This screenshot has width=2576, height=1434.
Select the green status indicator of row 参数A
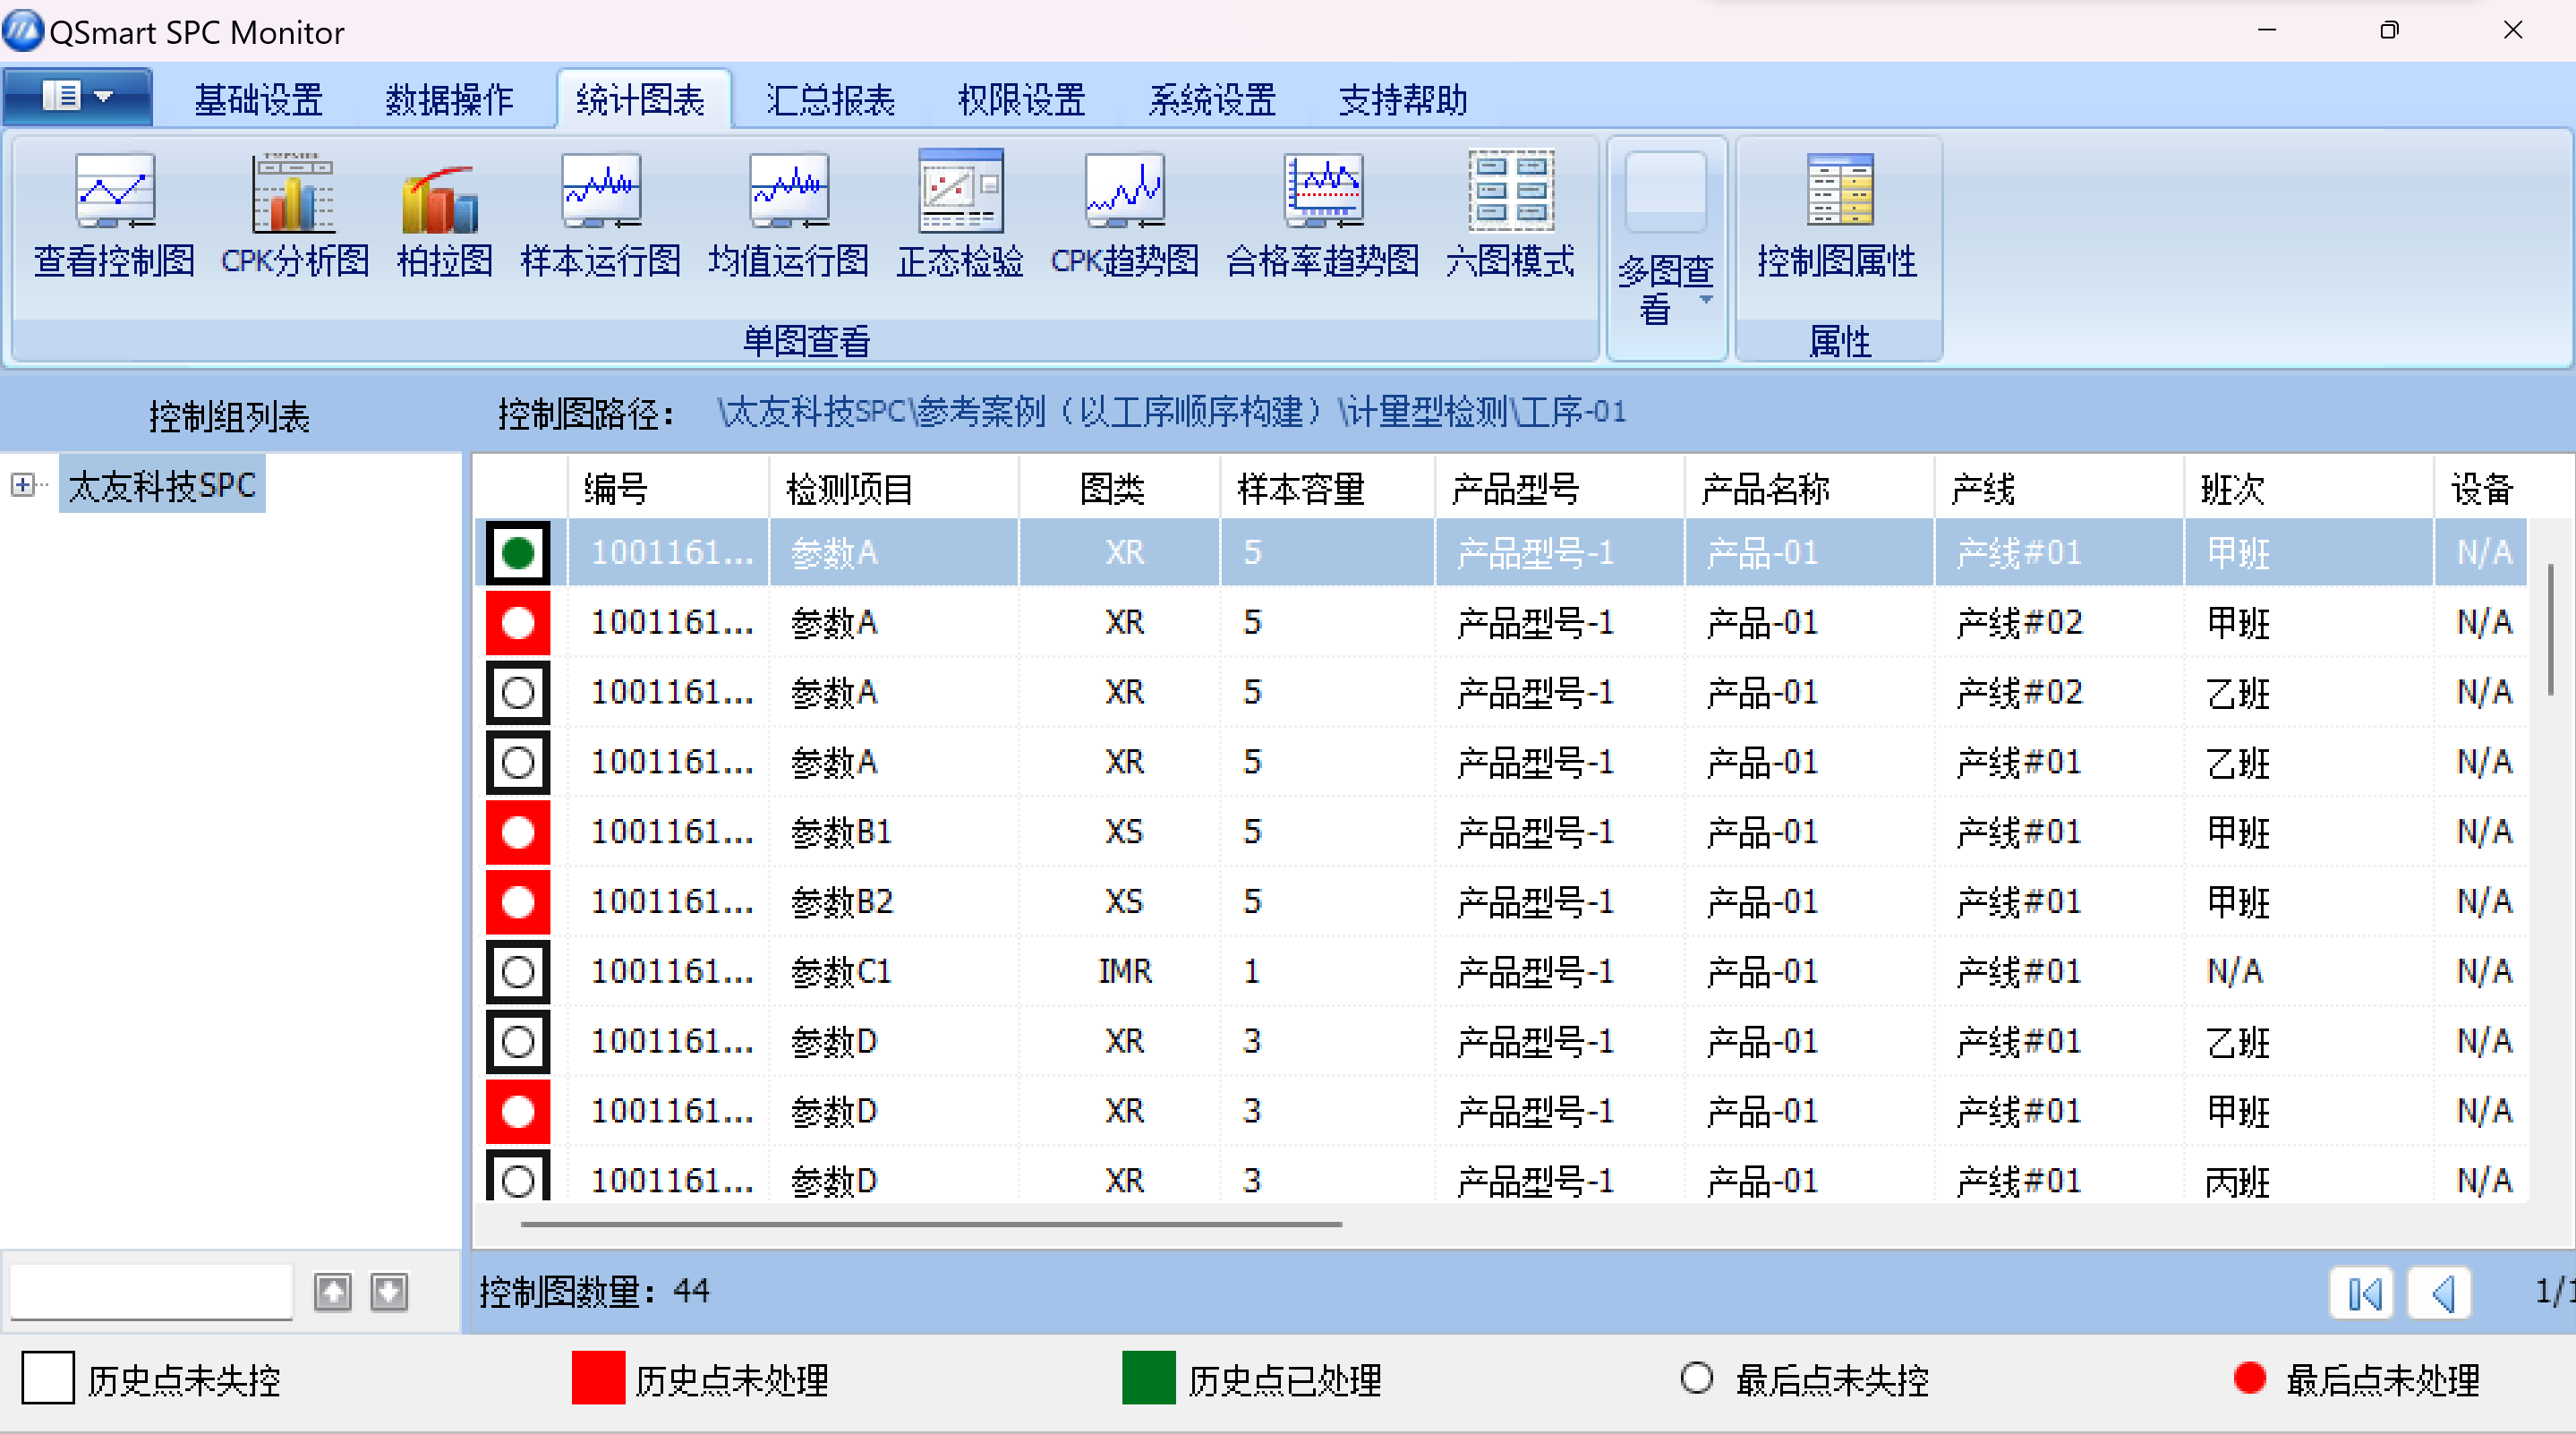(517, 552)
